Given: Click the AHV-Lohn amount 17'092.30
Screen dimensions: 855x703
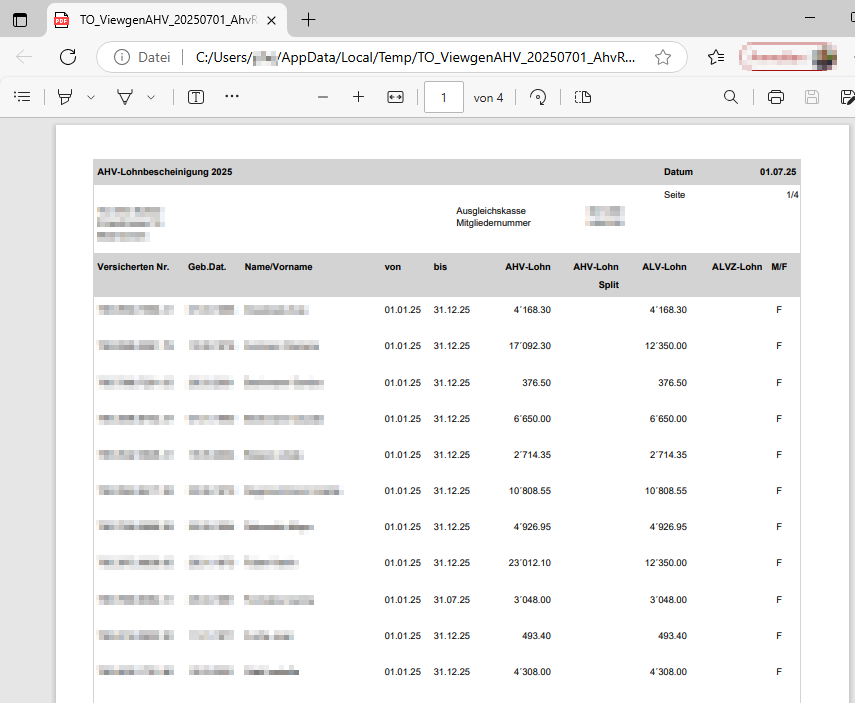Looking at the screenshot, I should click(x=530, y=346).
